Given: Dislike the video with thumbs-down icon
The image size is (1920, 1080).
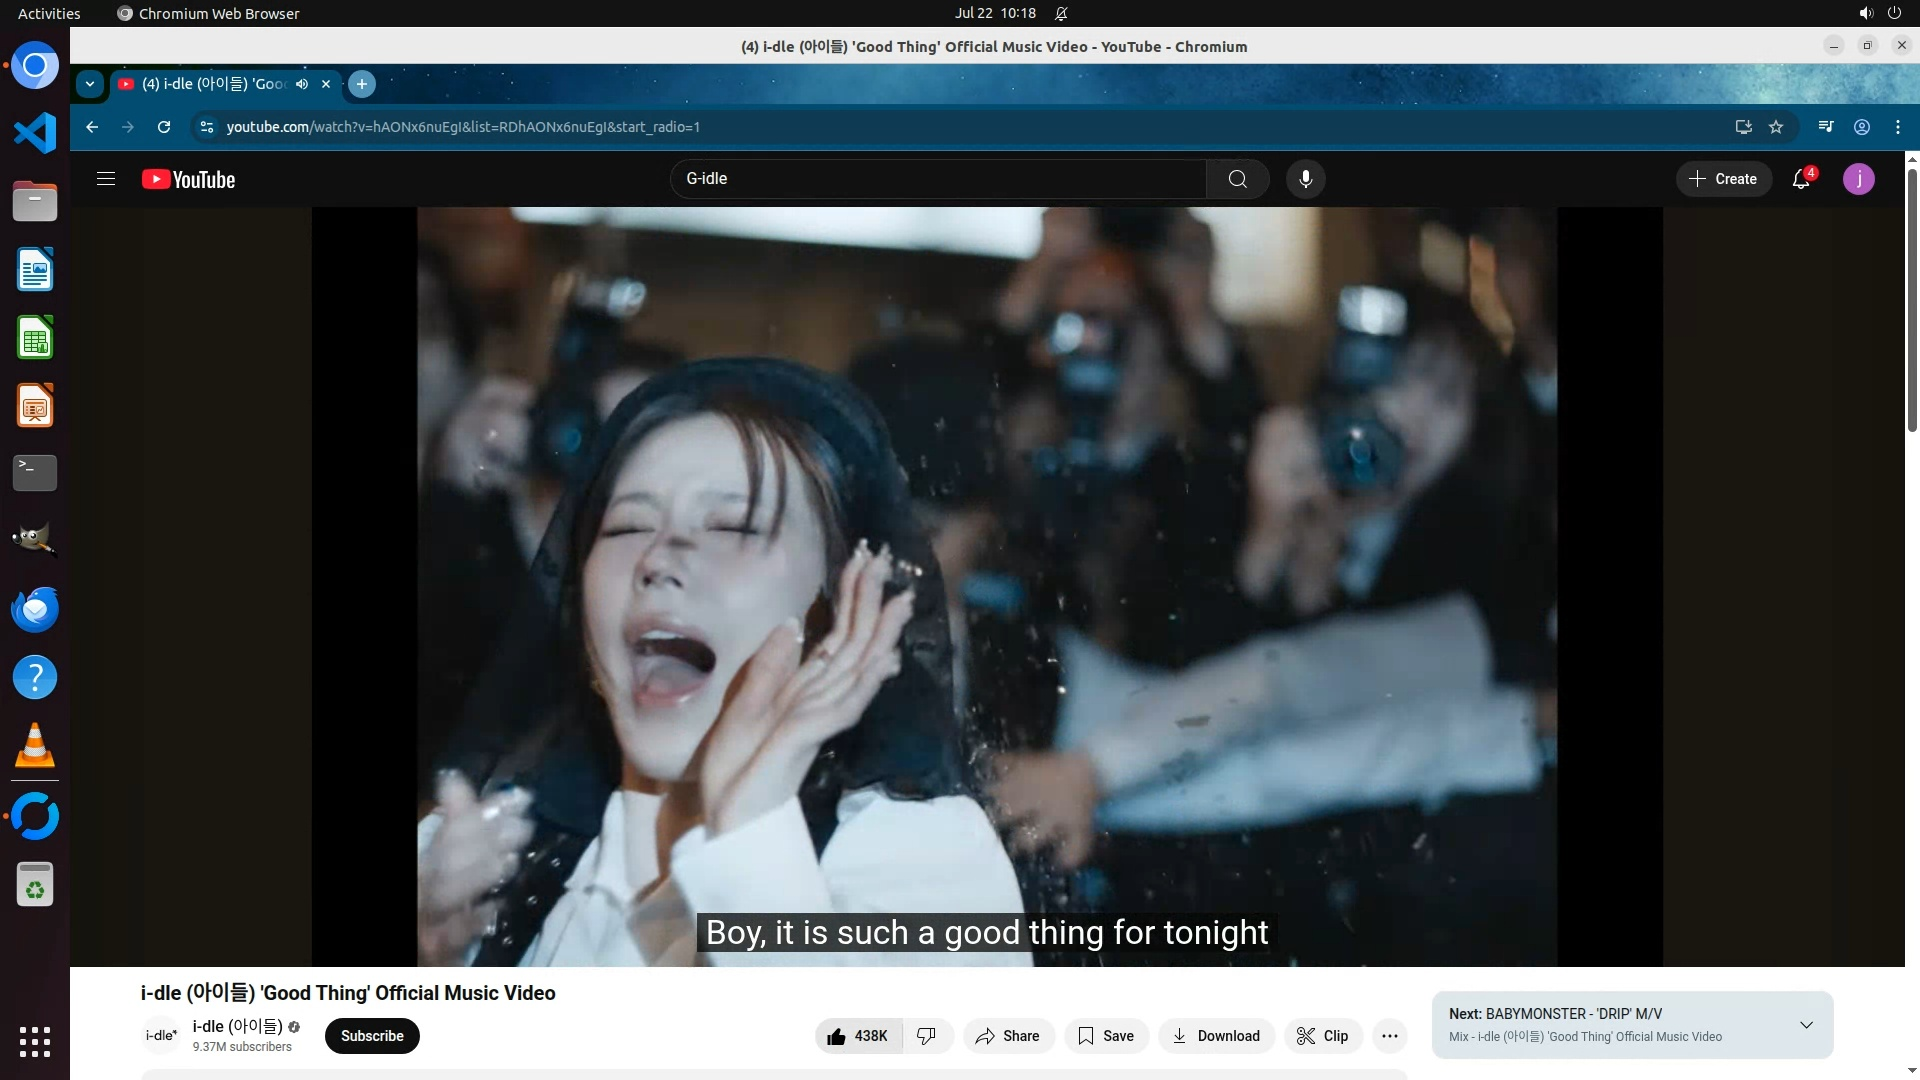Looking at the screenshot, I should [927, 1036].
